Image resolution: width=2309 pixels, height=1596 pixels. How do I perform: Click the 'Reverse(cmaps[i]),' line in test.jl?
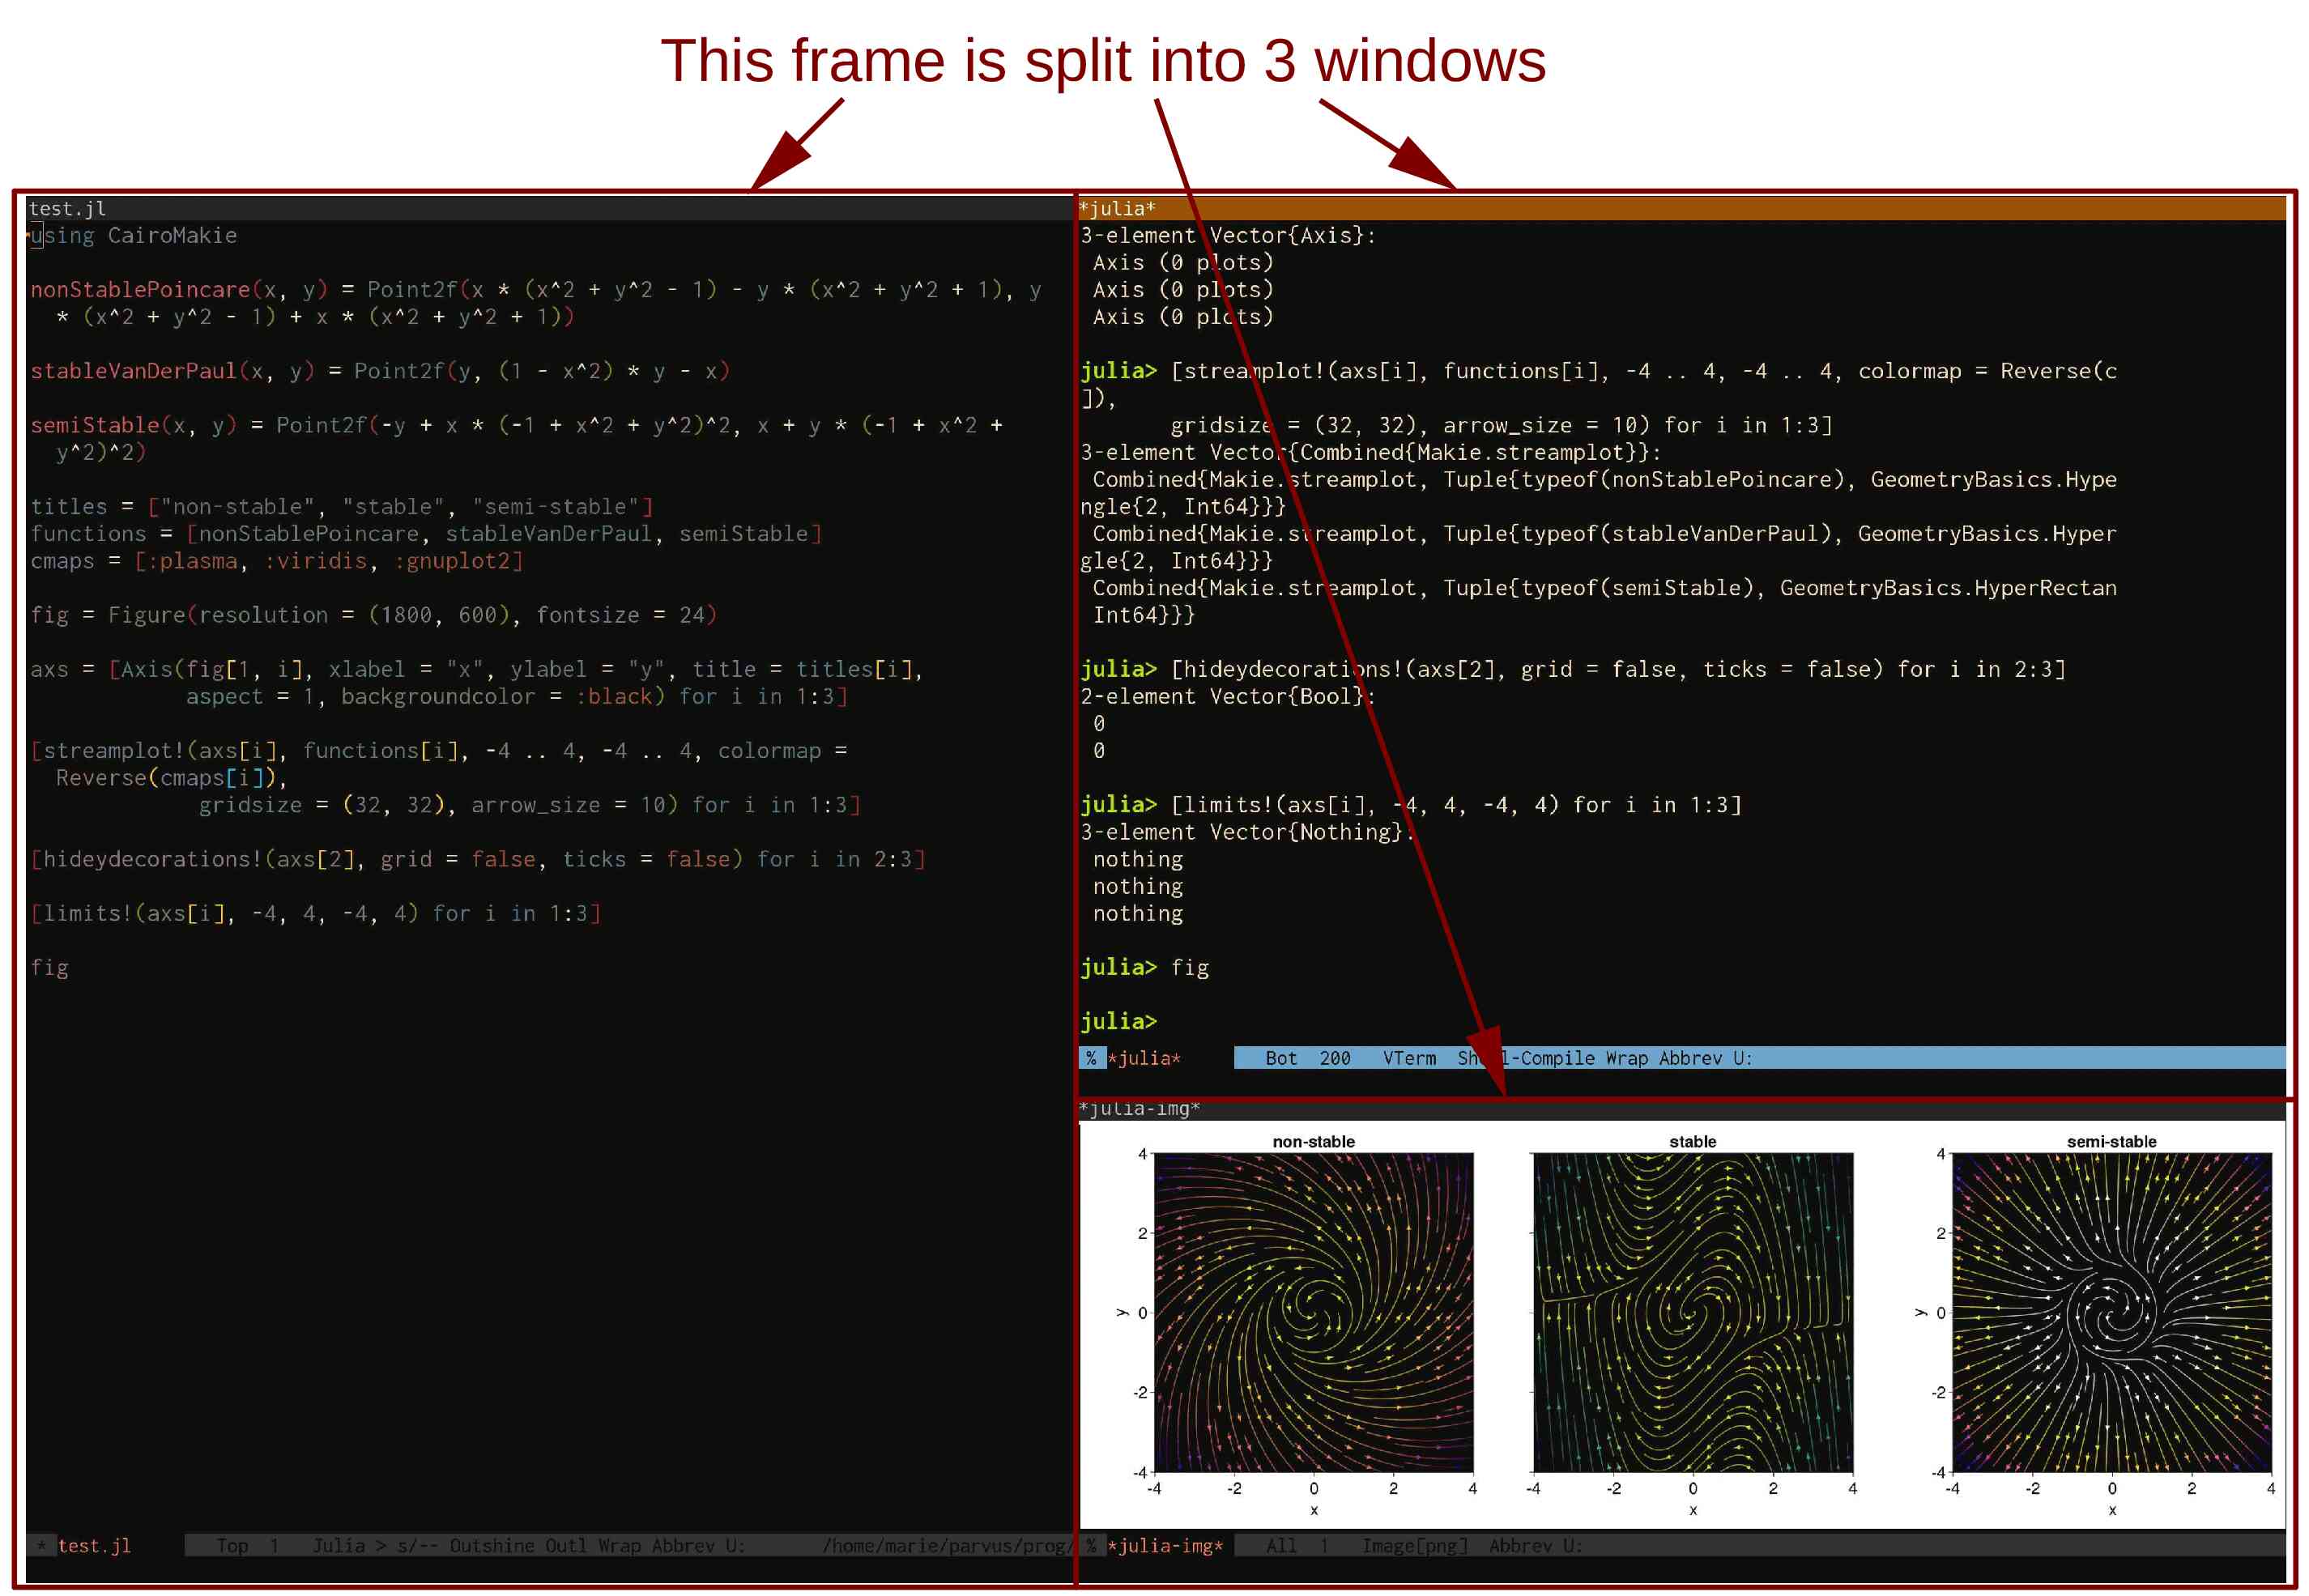(172, 777)
